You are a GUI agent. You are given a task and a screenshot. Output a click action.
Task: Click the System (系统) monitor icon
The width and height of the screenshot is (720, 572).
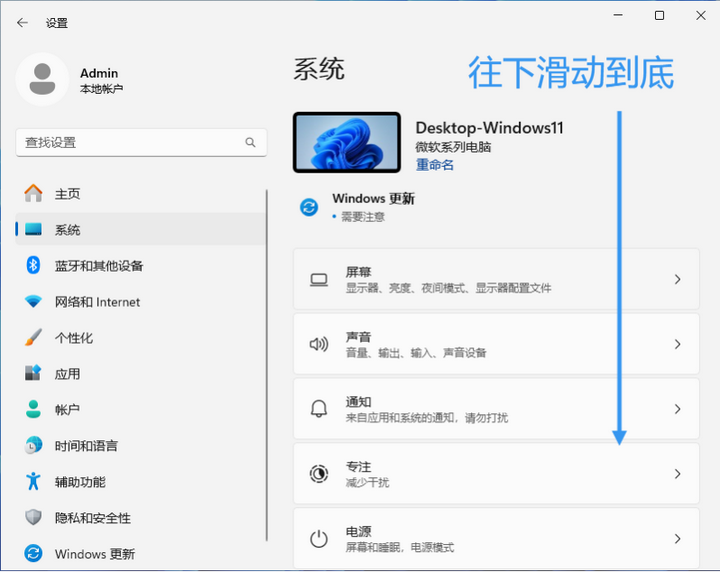(x=33, y=229)
